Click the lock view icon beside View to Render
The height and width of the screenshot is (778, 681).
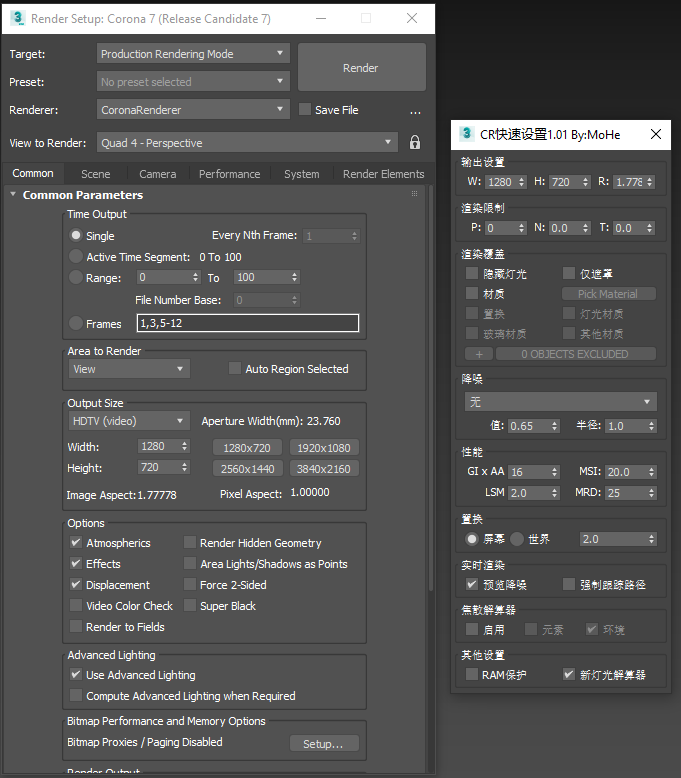415,143
